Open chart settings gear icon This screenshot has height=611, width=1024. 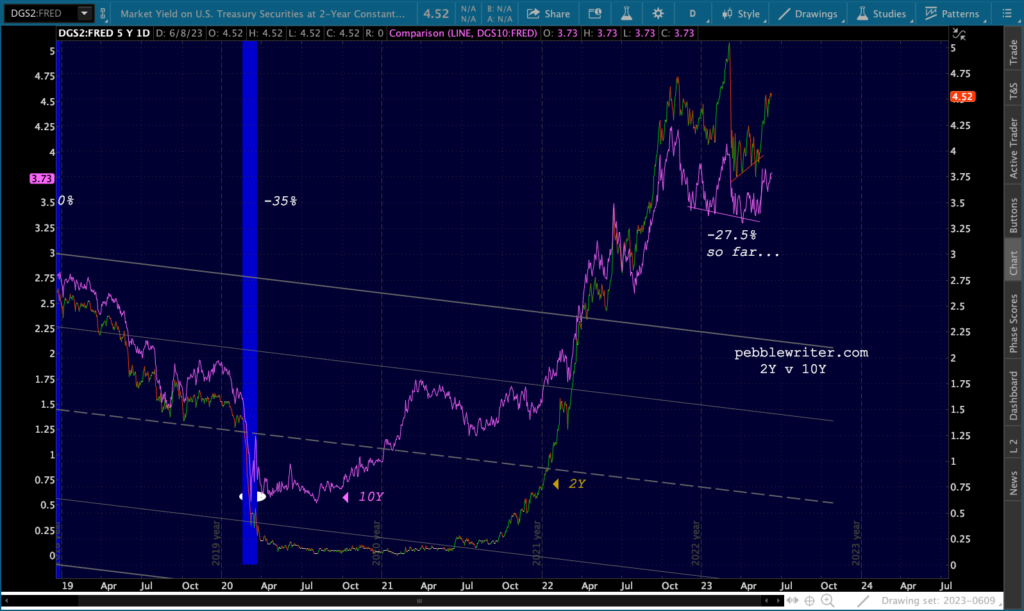coord(658,14)
